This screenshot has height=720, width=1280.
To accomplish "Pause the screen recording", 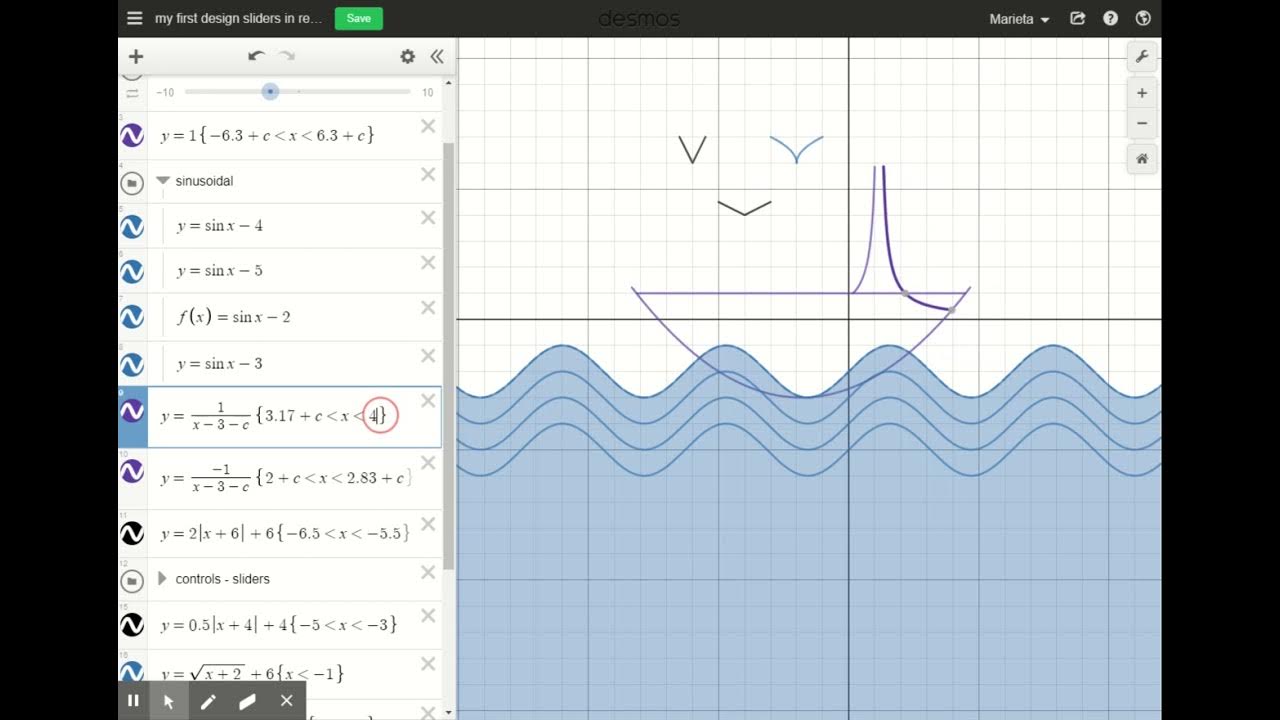I will [x=133, y=701].
